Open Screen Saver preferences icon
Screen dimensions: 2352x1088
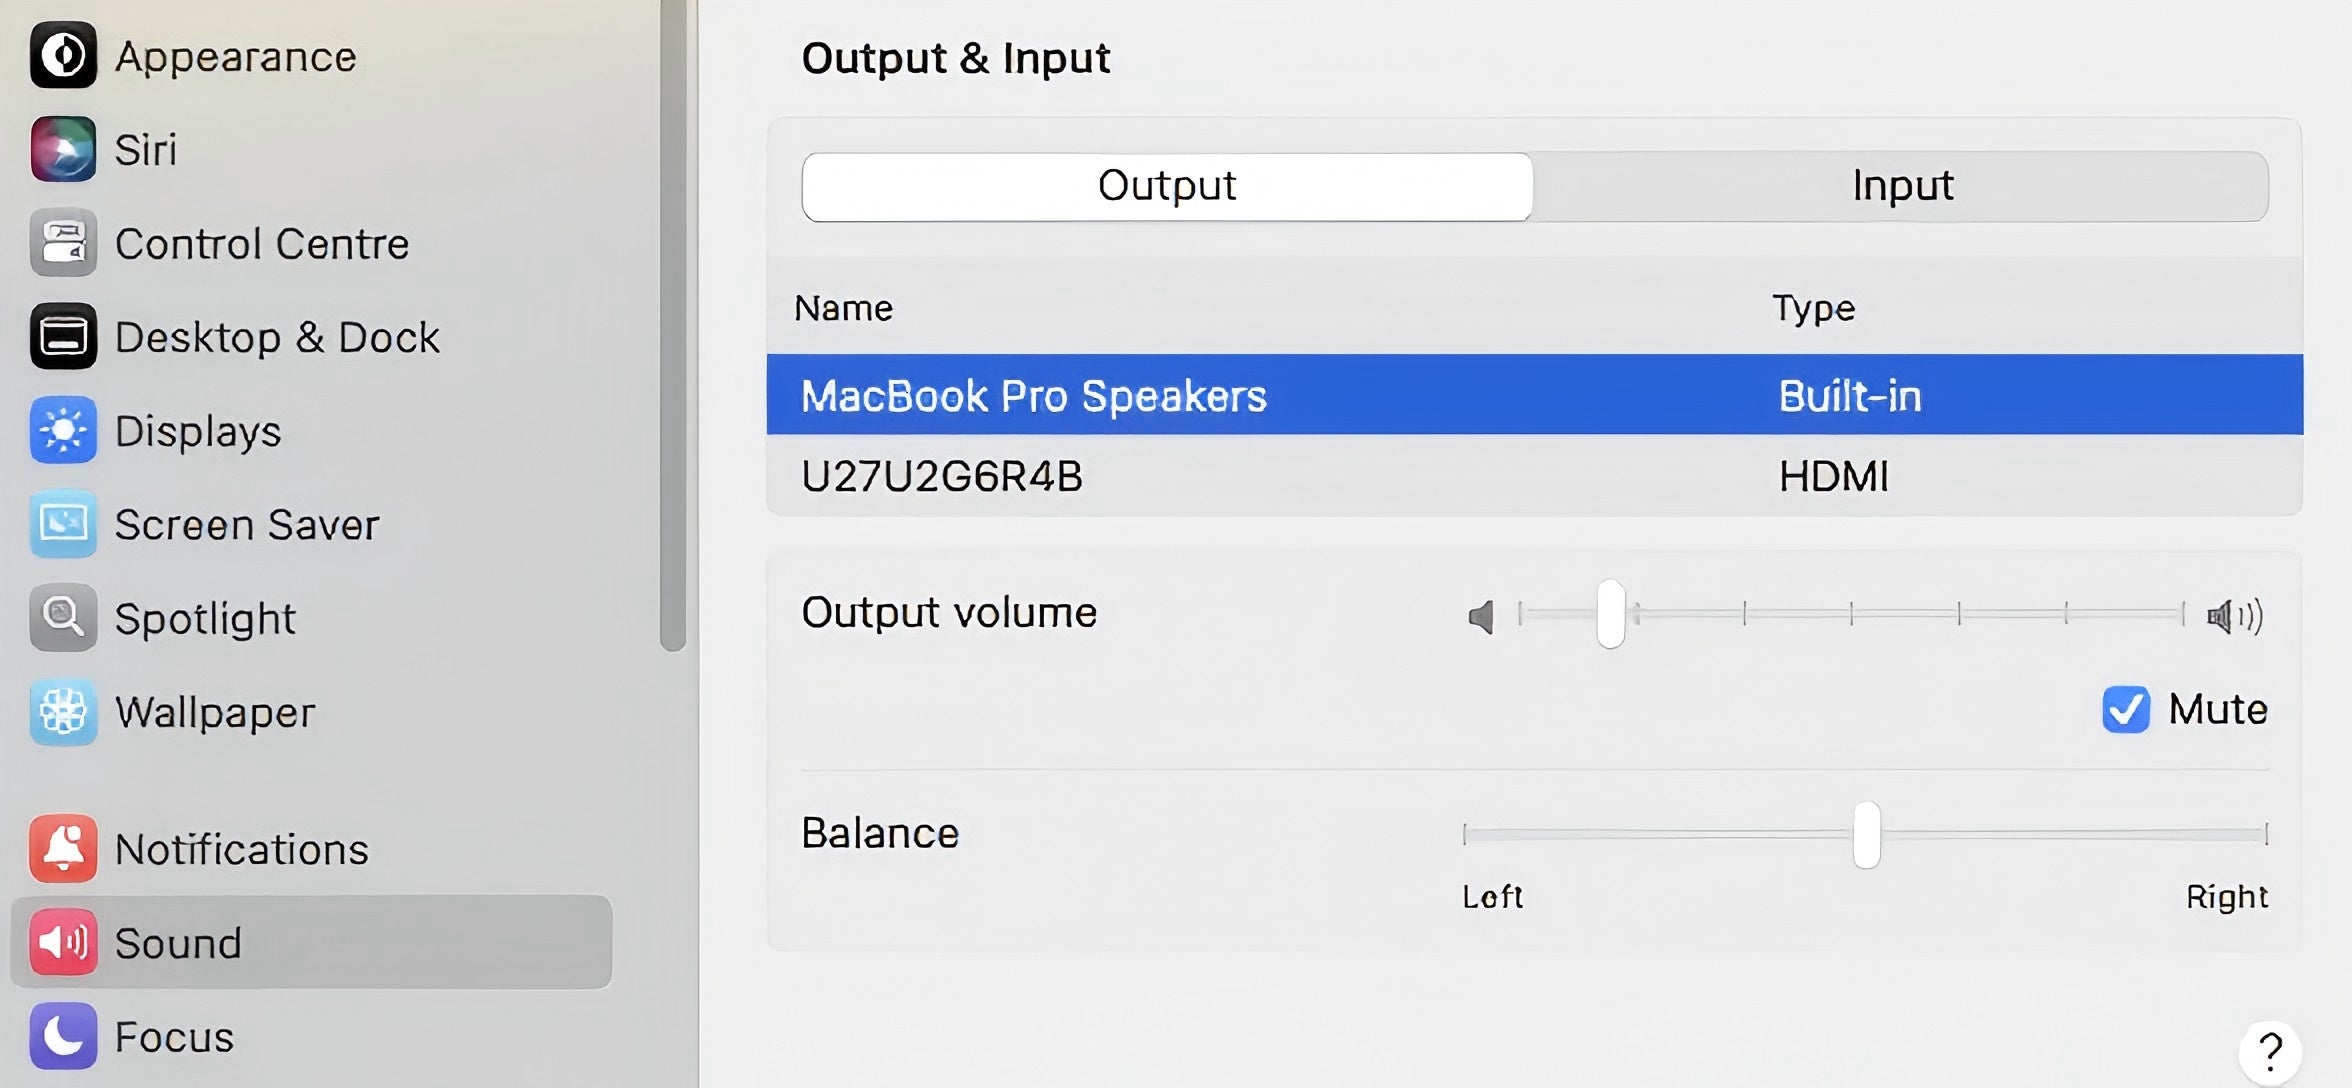[63, 524]
